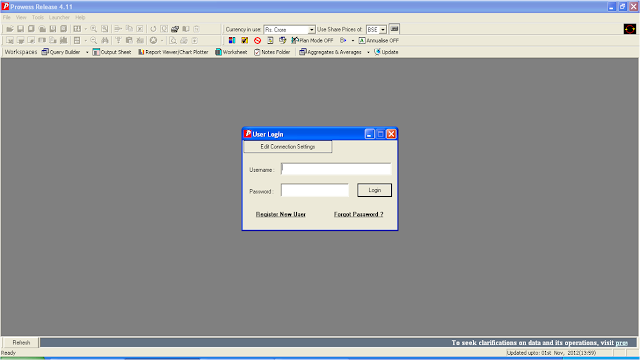The image size is (640, 360).
Task: Click the black circular logo icon at top right
Action: 629,29
